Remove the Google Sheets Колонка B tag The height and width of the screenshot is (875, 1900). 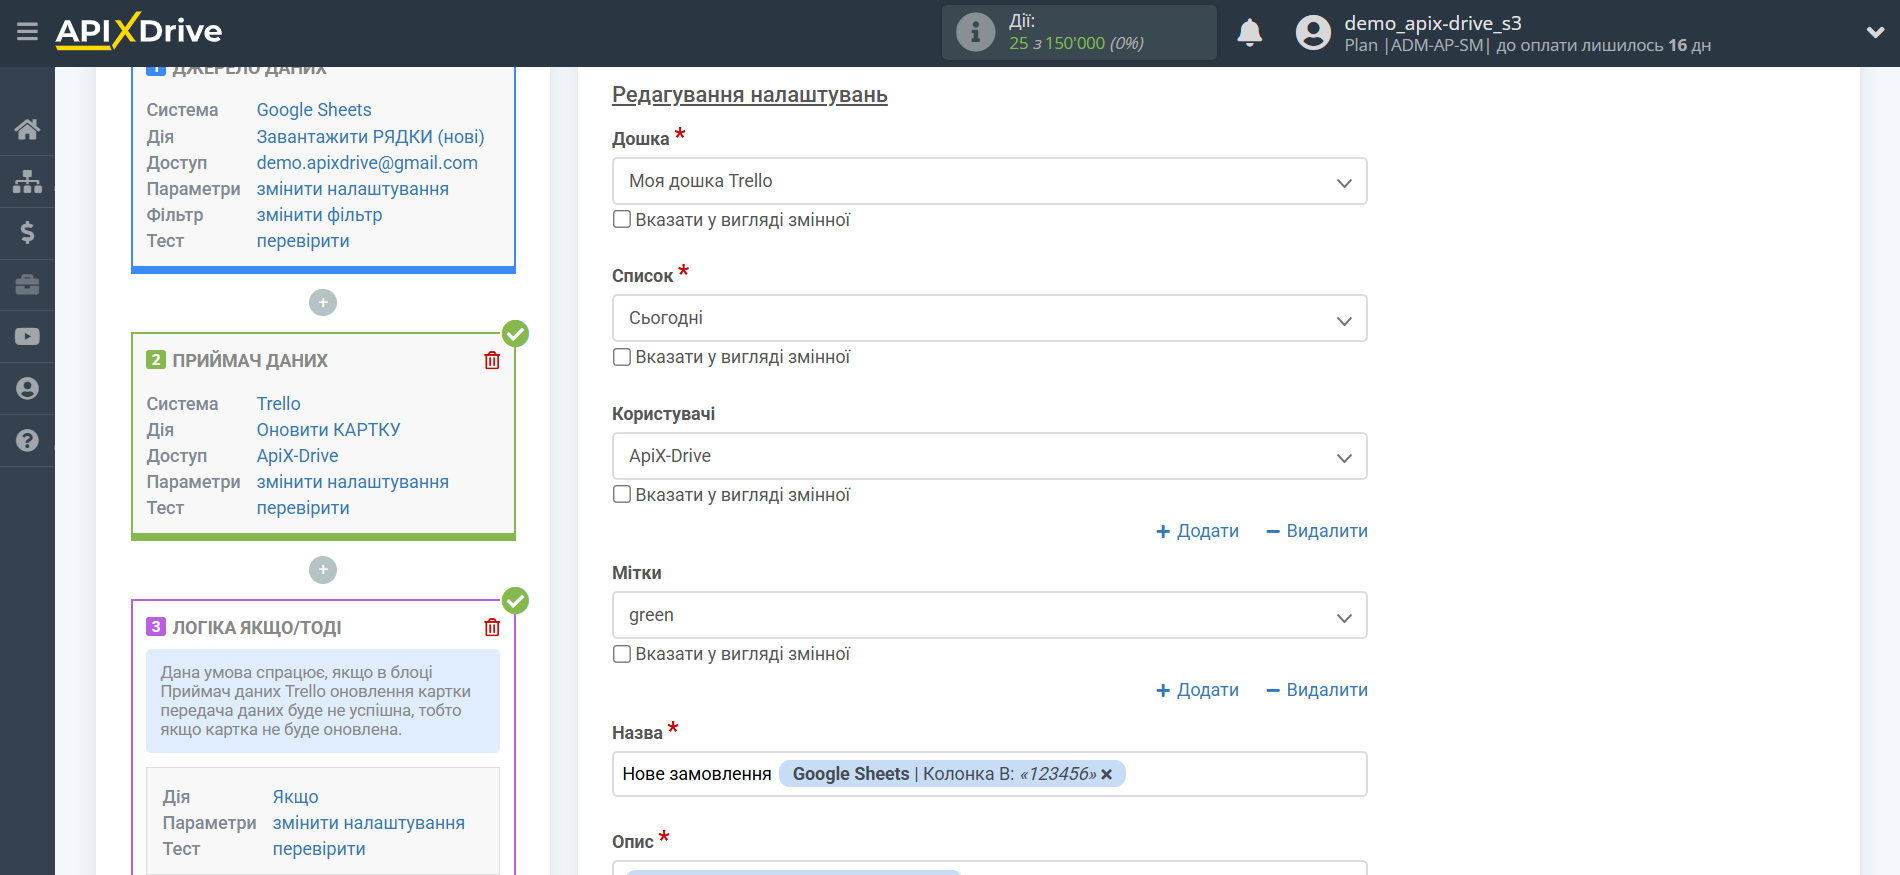(1107, 775)
